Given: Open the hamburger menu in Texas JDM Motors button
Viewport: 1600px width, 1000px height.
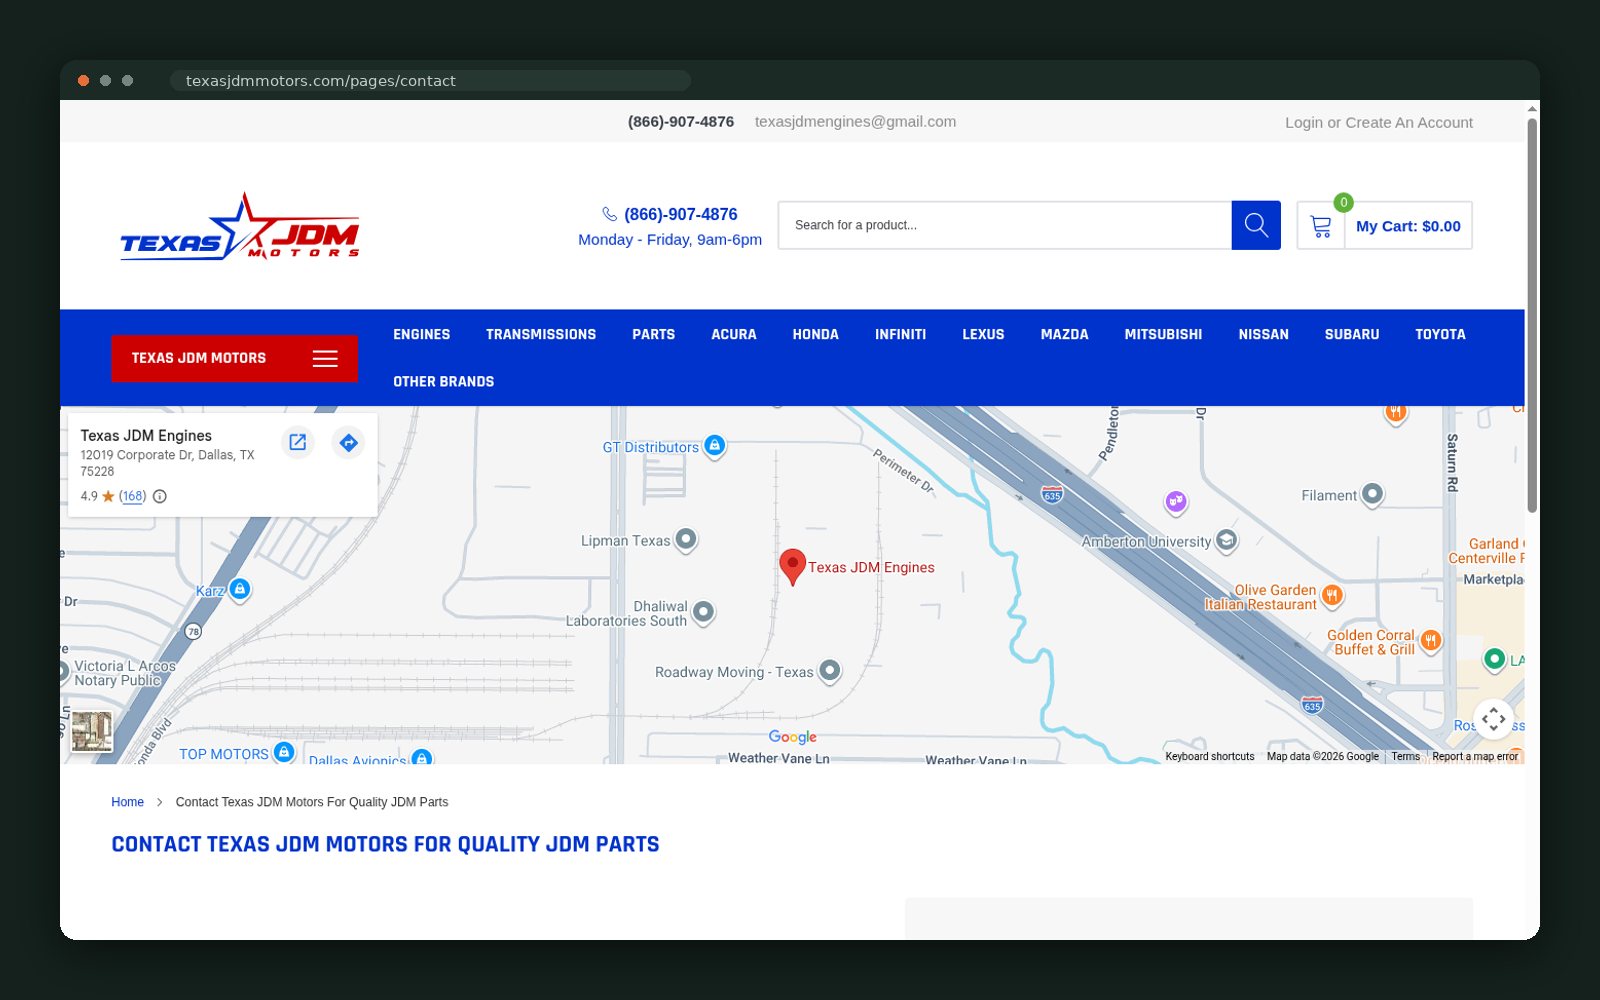Looking at the screenshot, I should pos(325,358).
